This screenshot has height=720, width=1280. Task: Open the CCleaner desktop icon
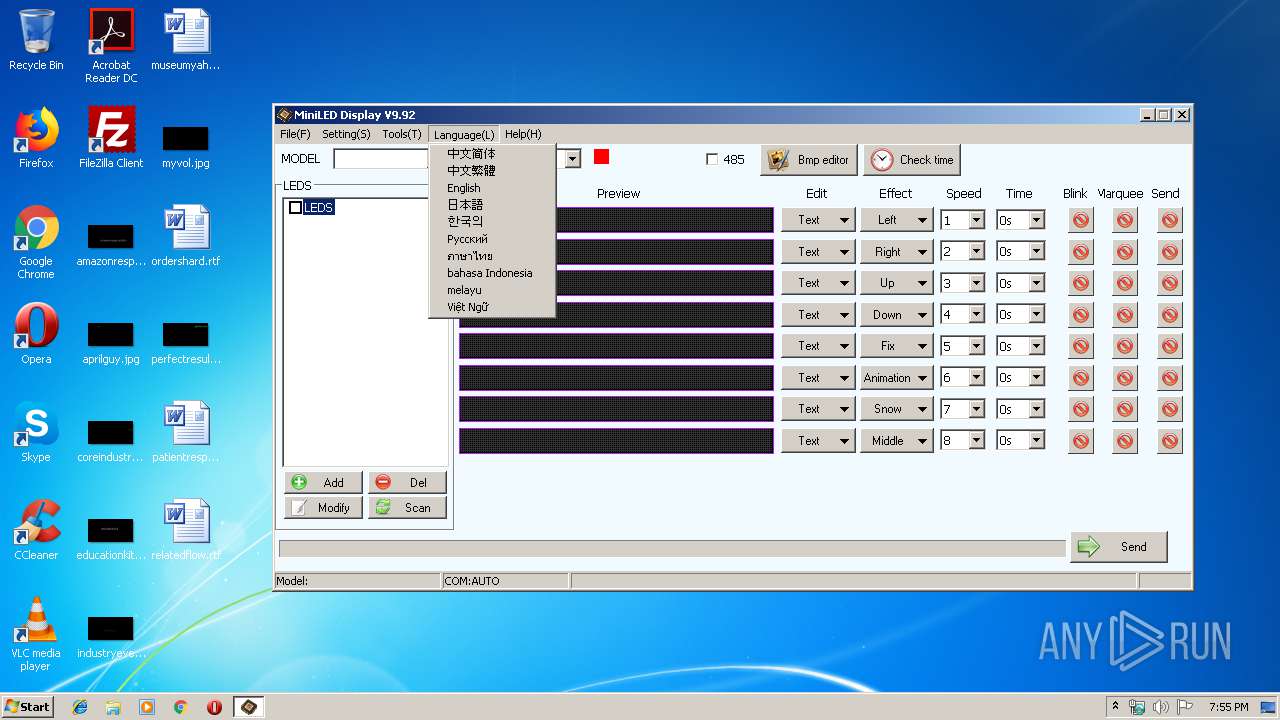(36, 531)
